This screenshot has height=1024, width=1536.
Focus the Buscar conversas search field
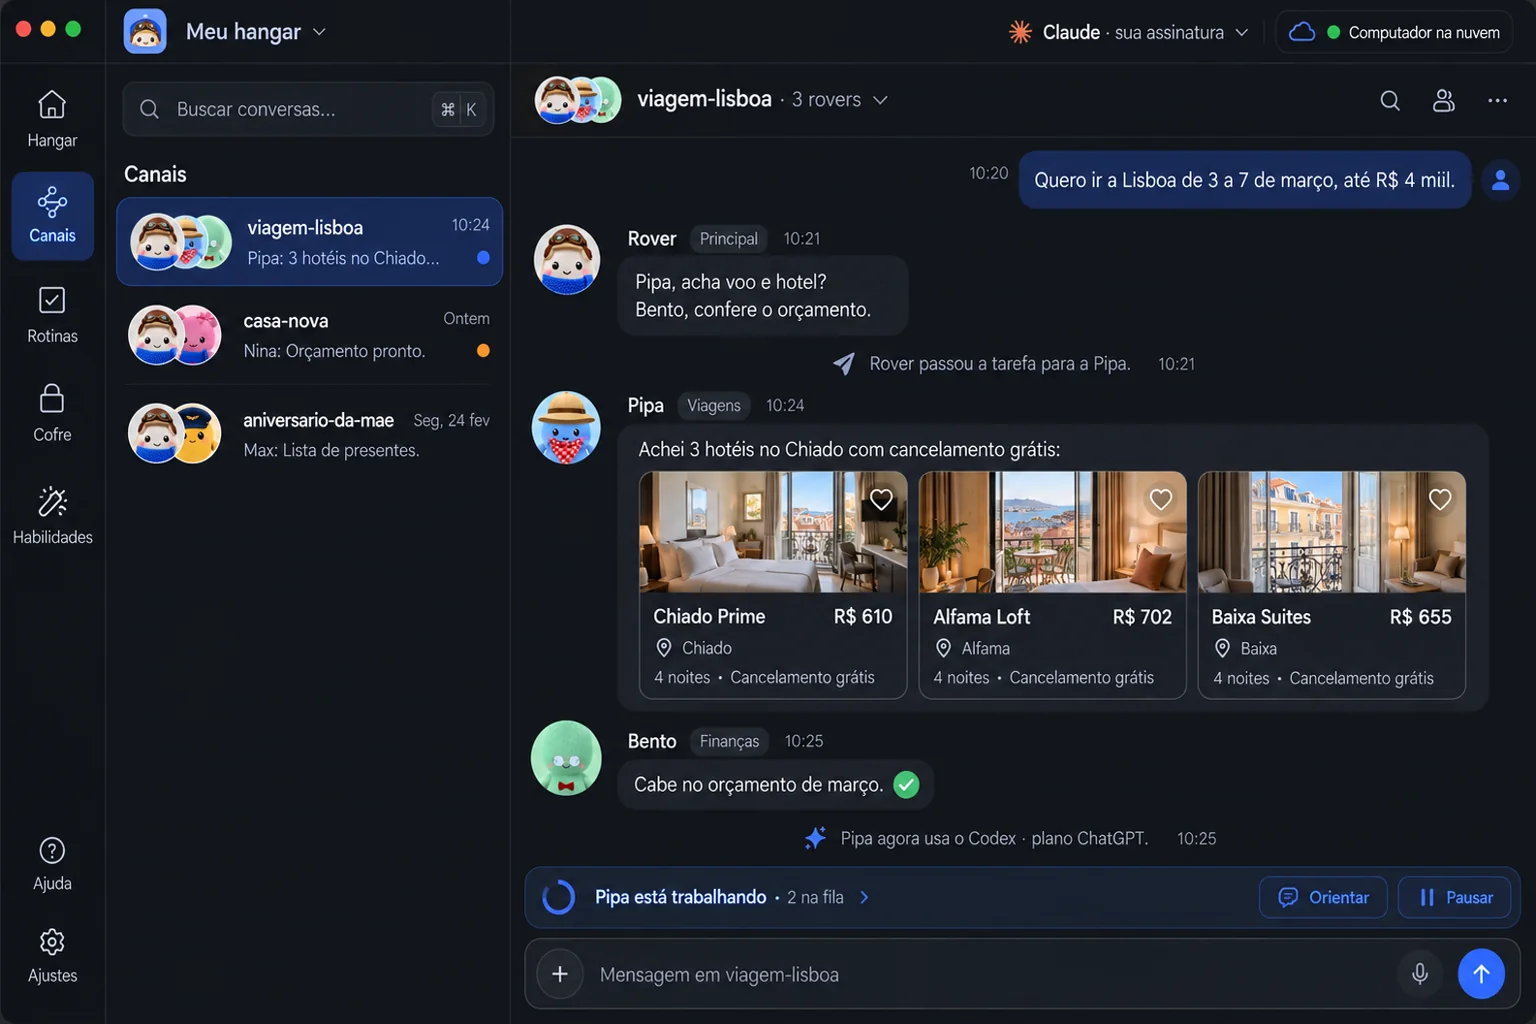coord(308,109)
